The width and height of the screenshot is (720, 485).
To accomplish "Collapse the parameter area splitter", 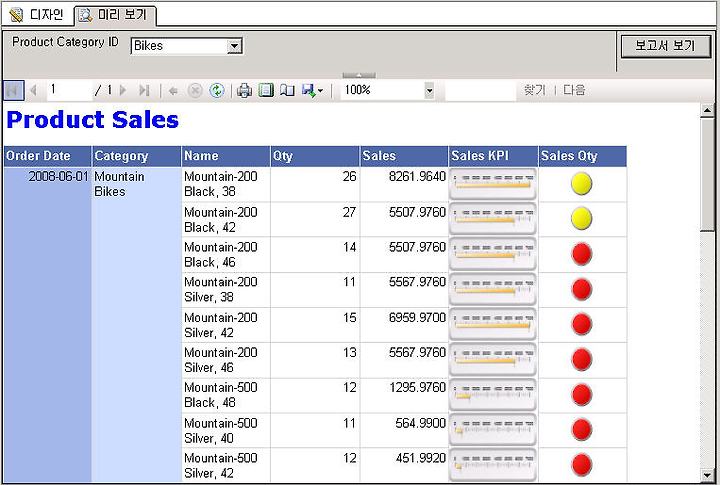I will point(359,75).
